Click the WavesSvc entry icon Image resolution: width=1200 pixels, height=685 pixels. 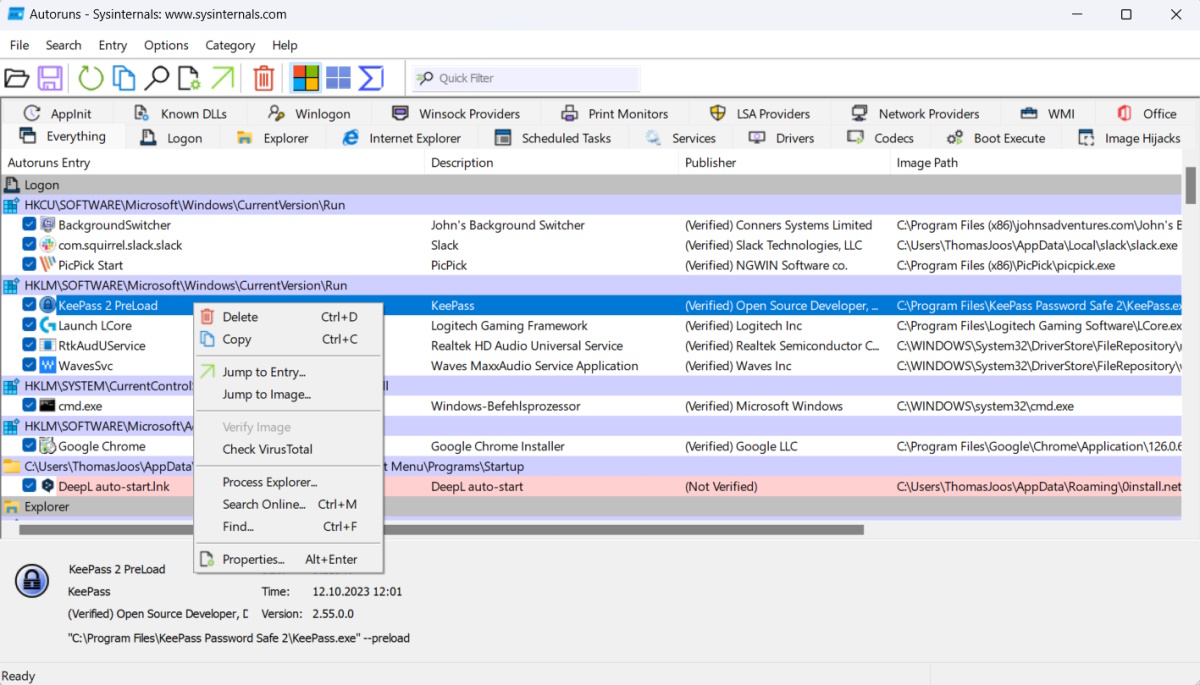[48, 366]
